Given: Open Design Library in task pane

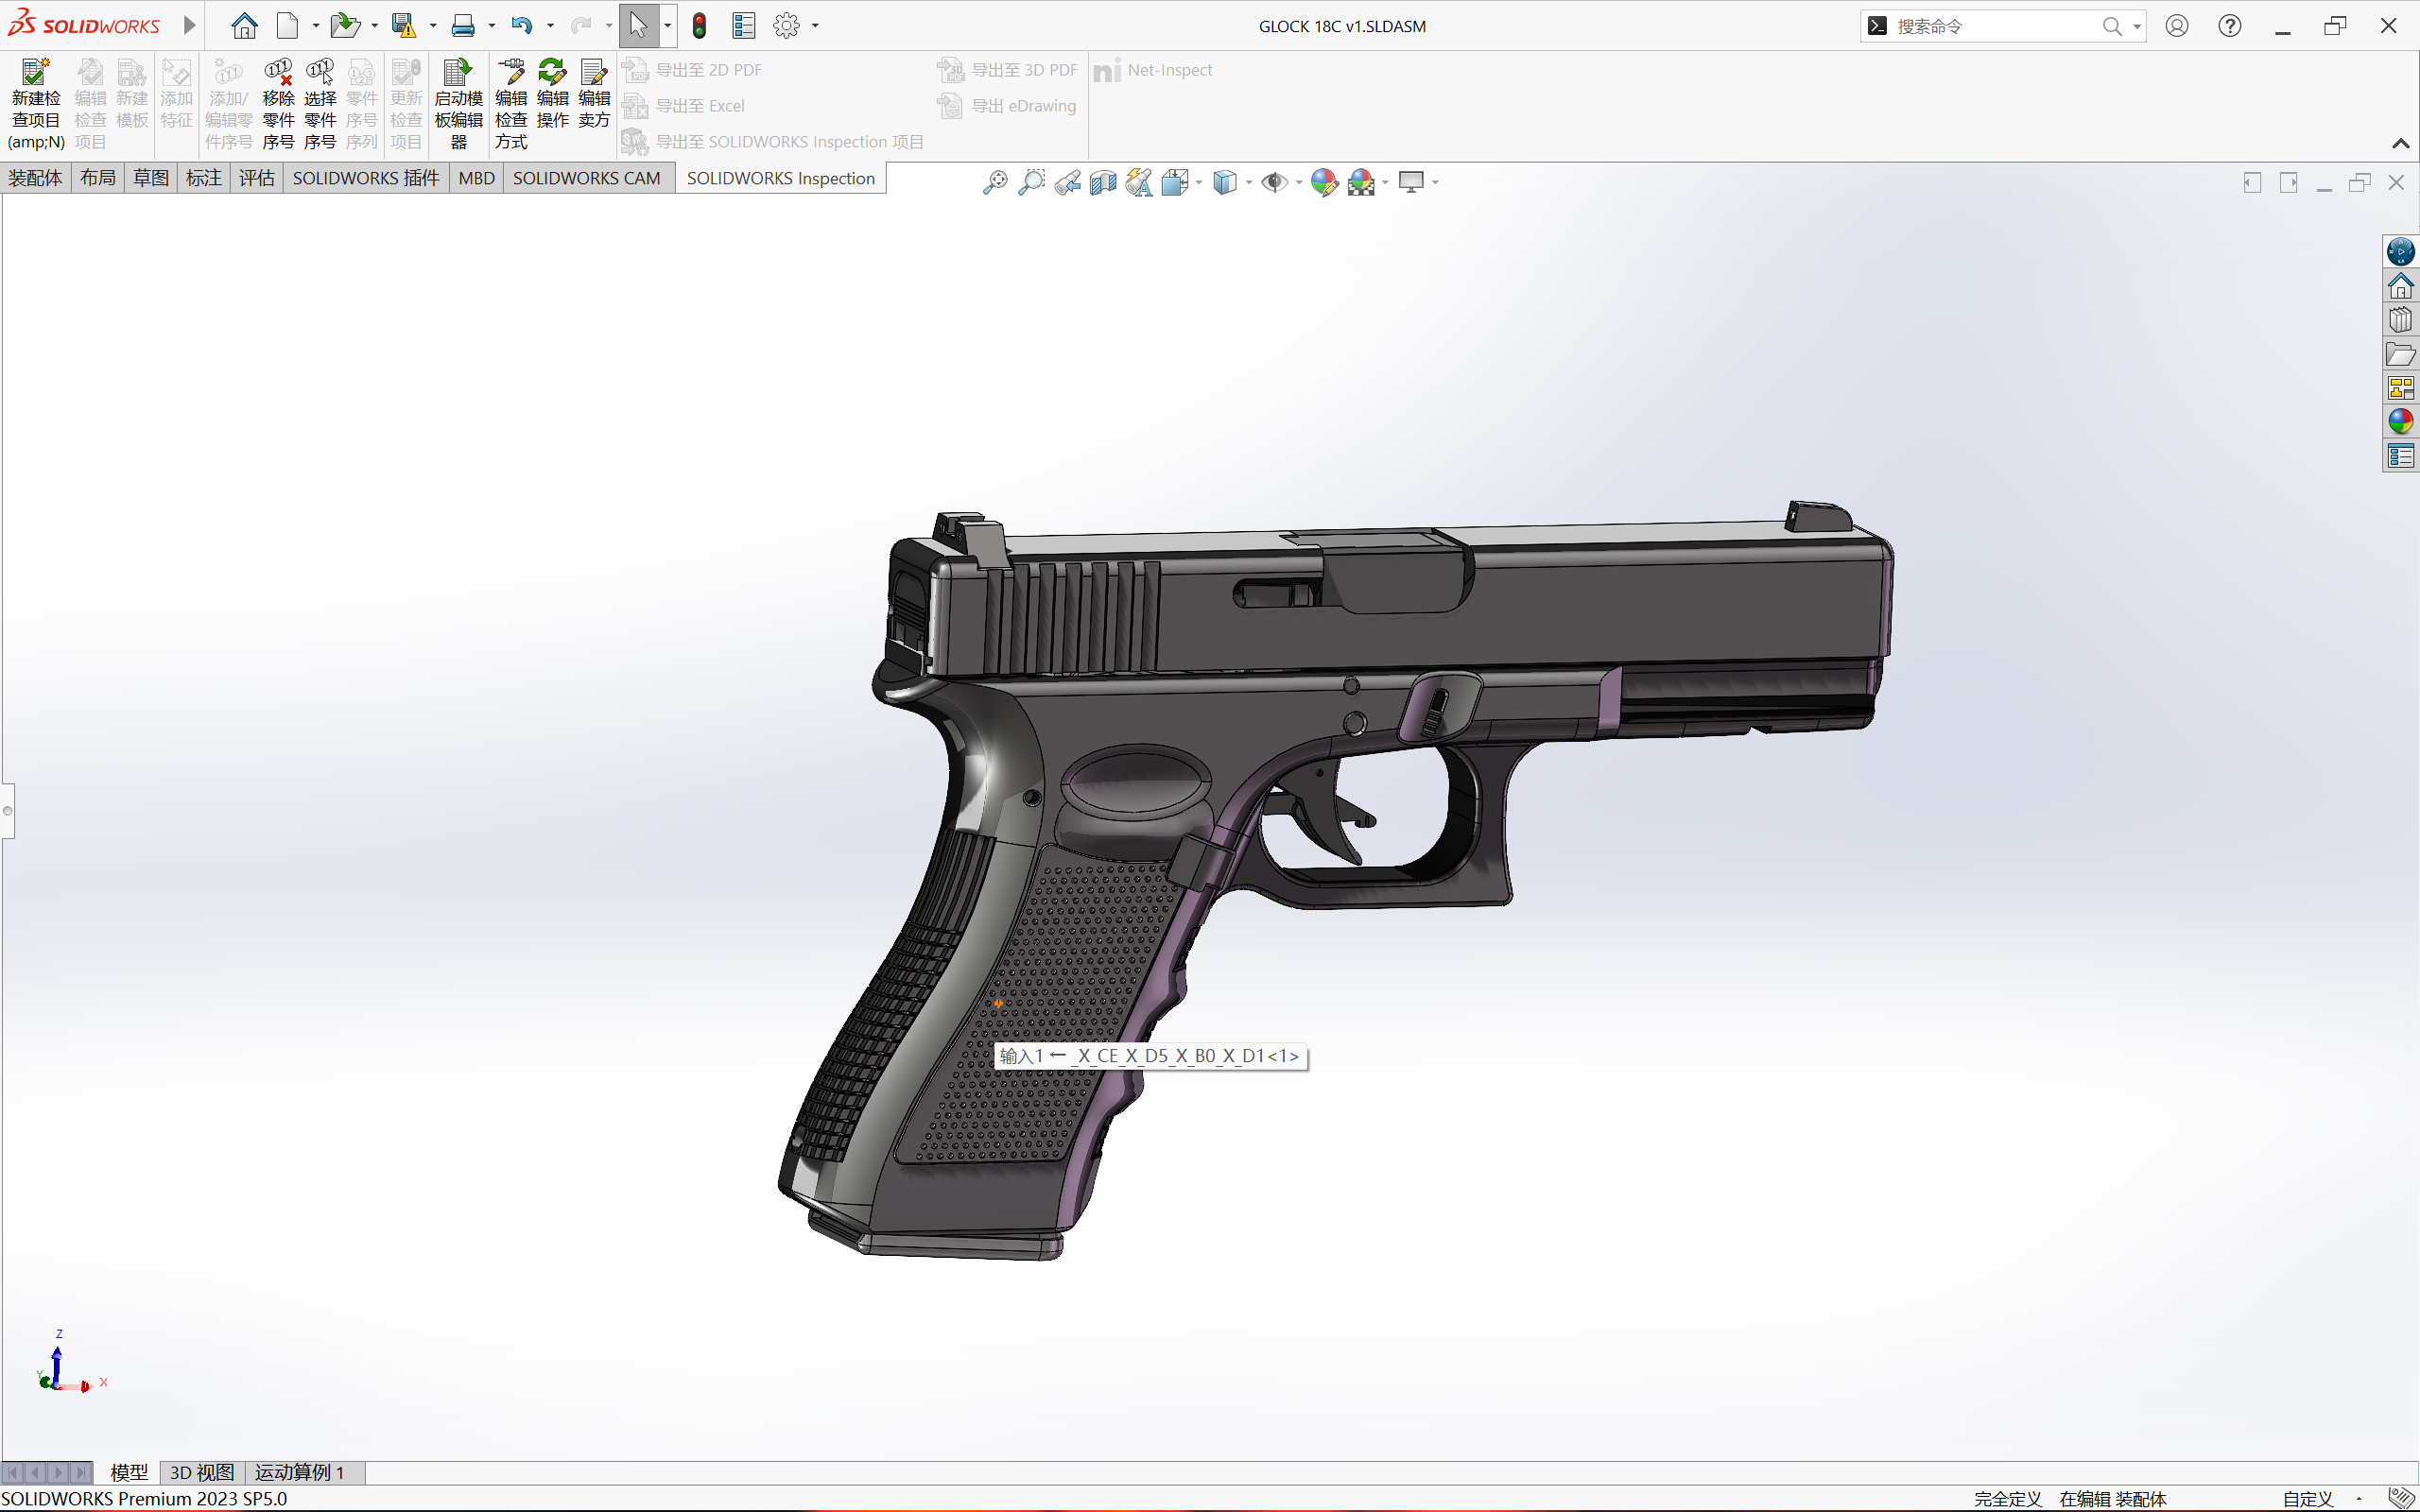Looking at the screenshot, I should [x=2400, y=320].
